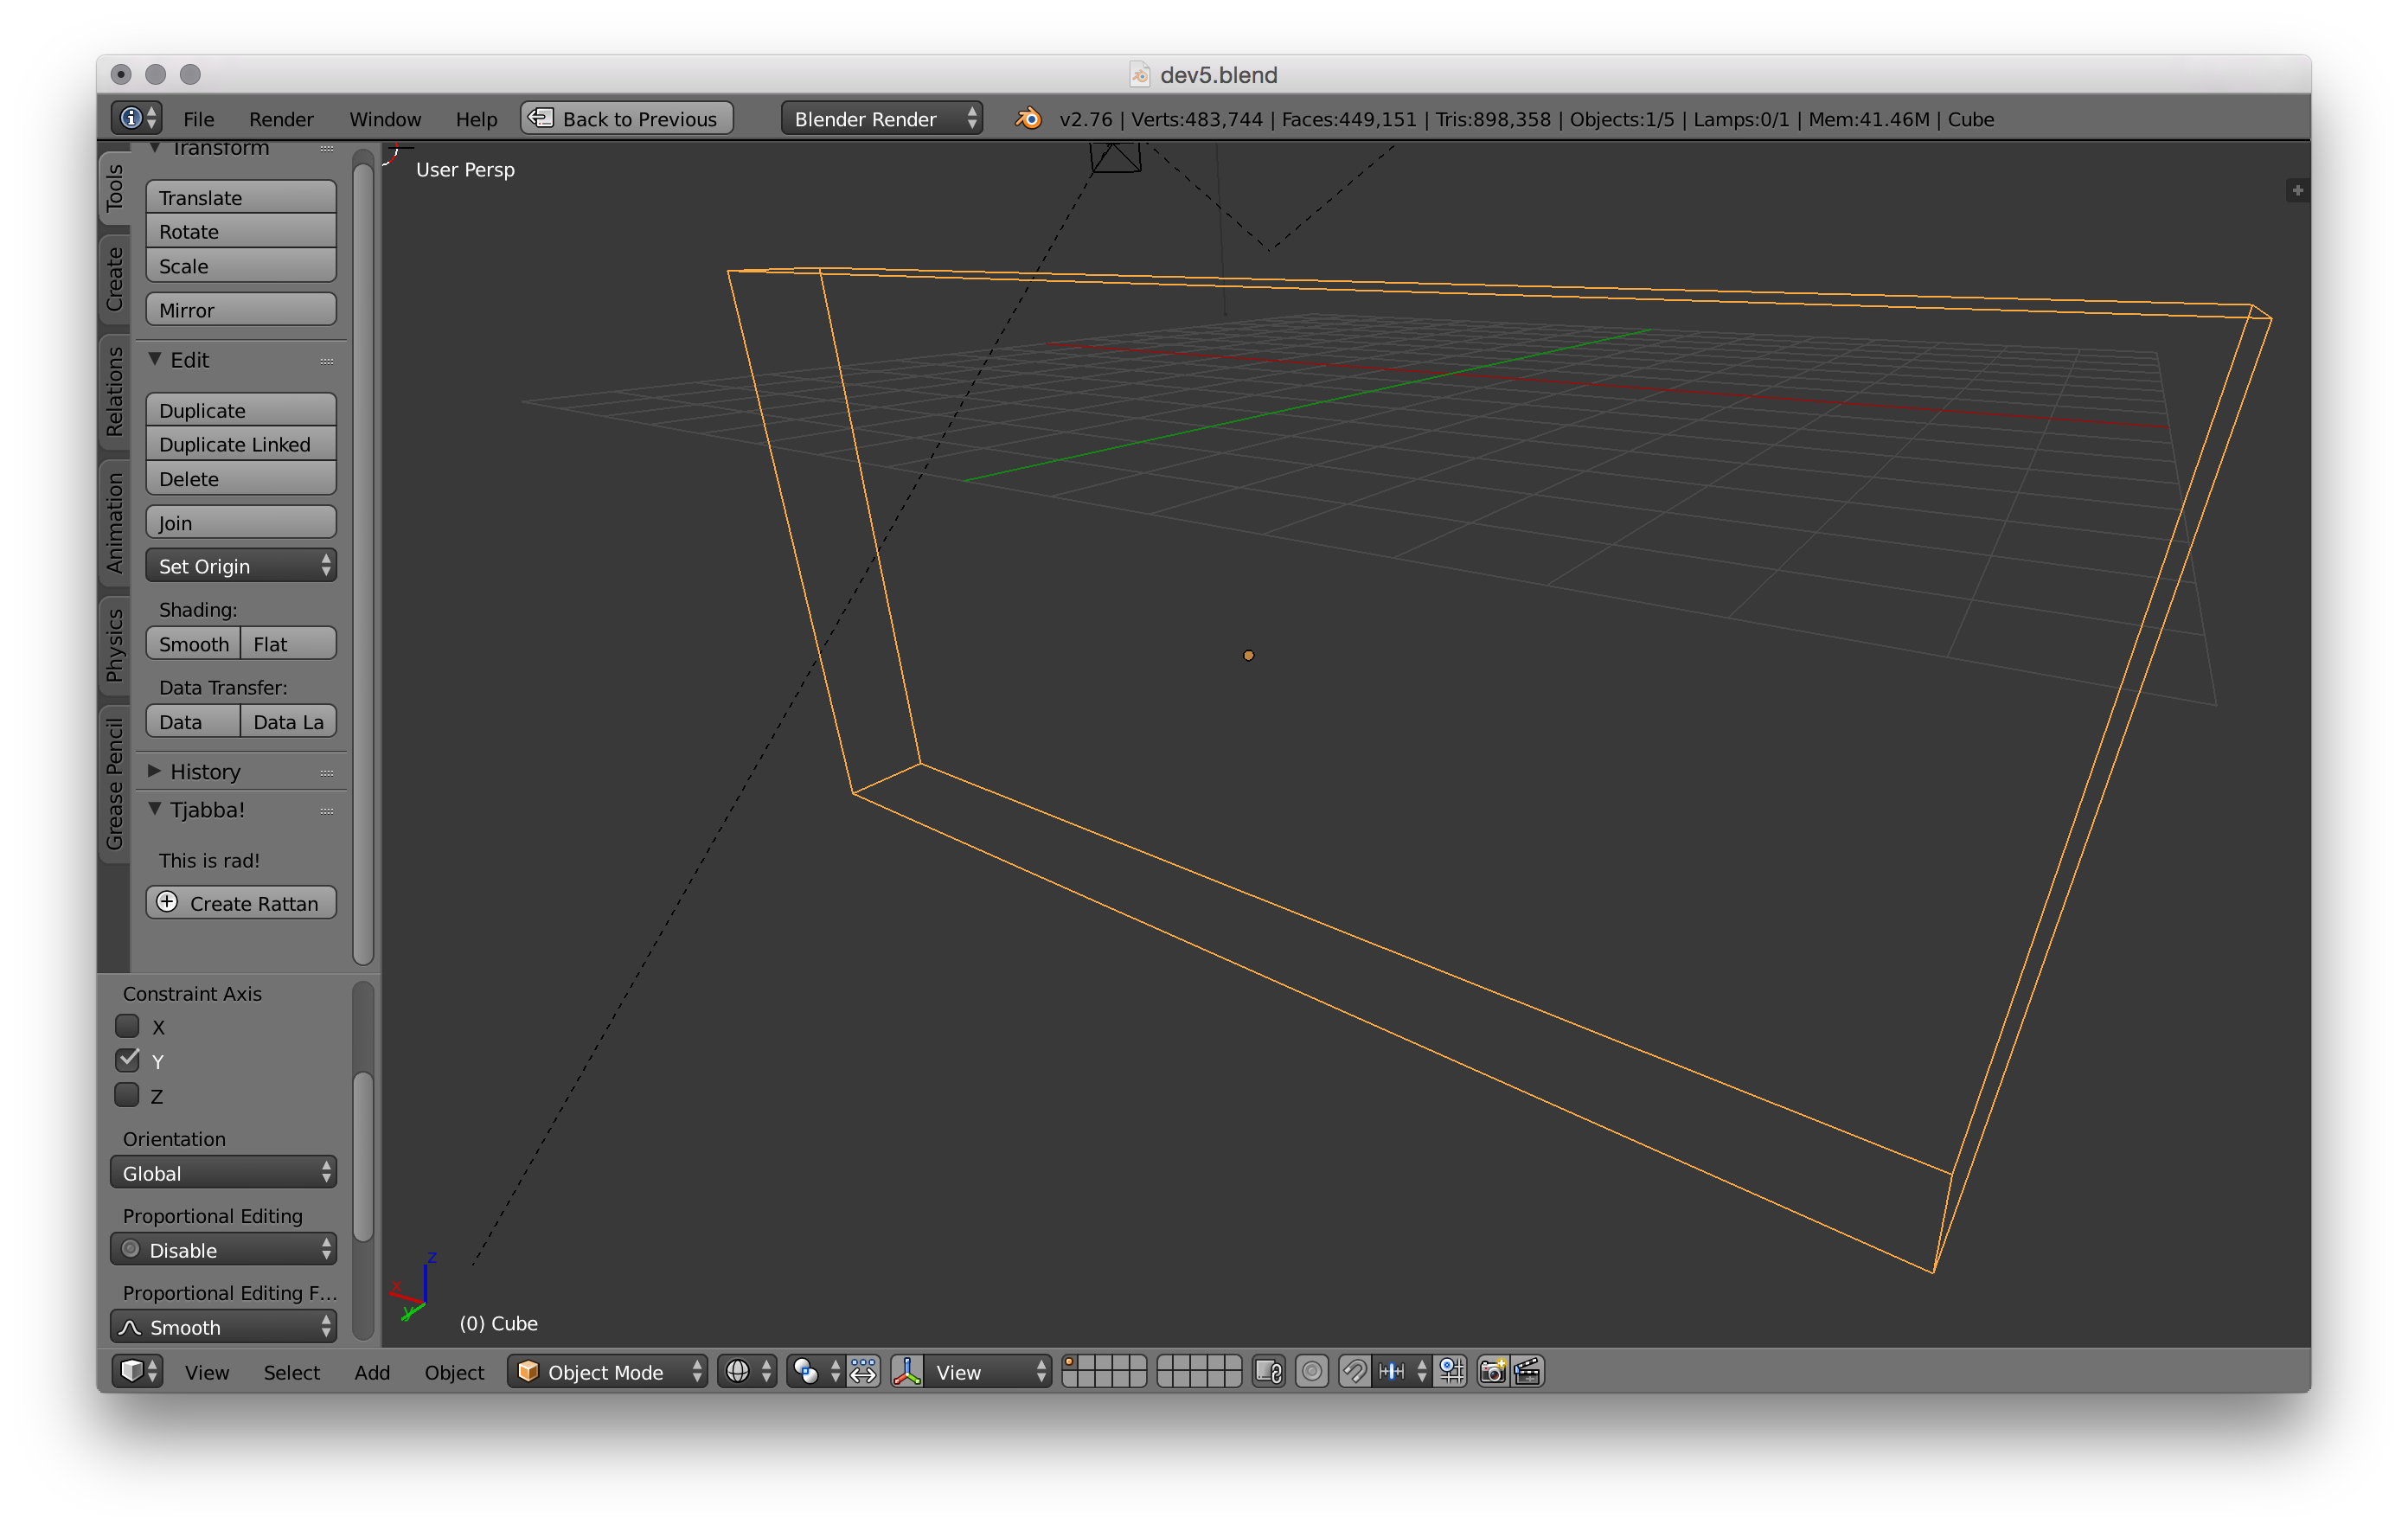The height and width of the screenshot is (1531, 2408).
Task: Open the Help menu
Action: click(476, 119)
